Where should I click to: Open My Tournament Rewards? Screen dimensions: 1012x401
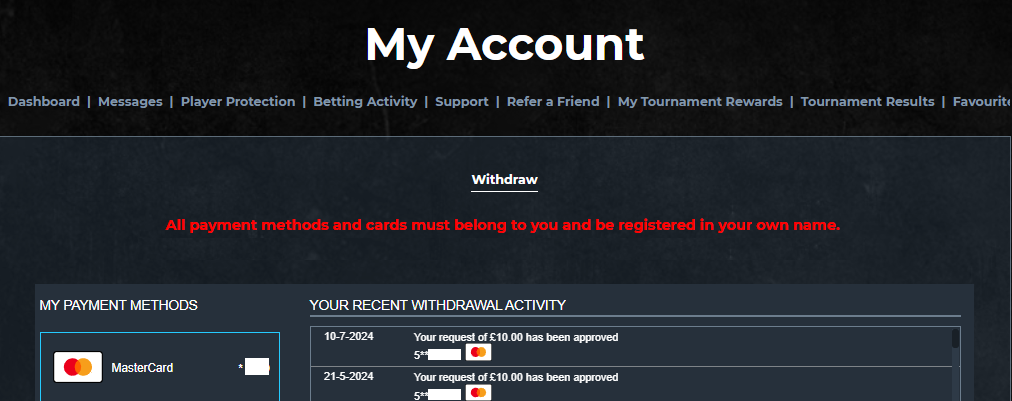pos(700,101)
